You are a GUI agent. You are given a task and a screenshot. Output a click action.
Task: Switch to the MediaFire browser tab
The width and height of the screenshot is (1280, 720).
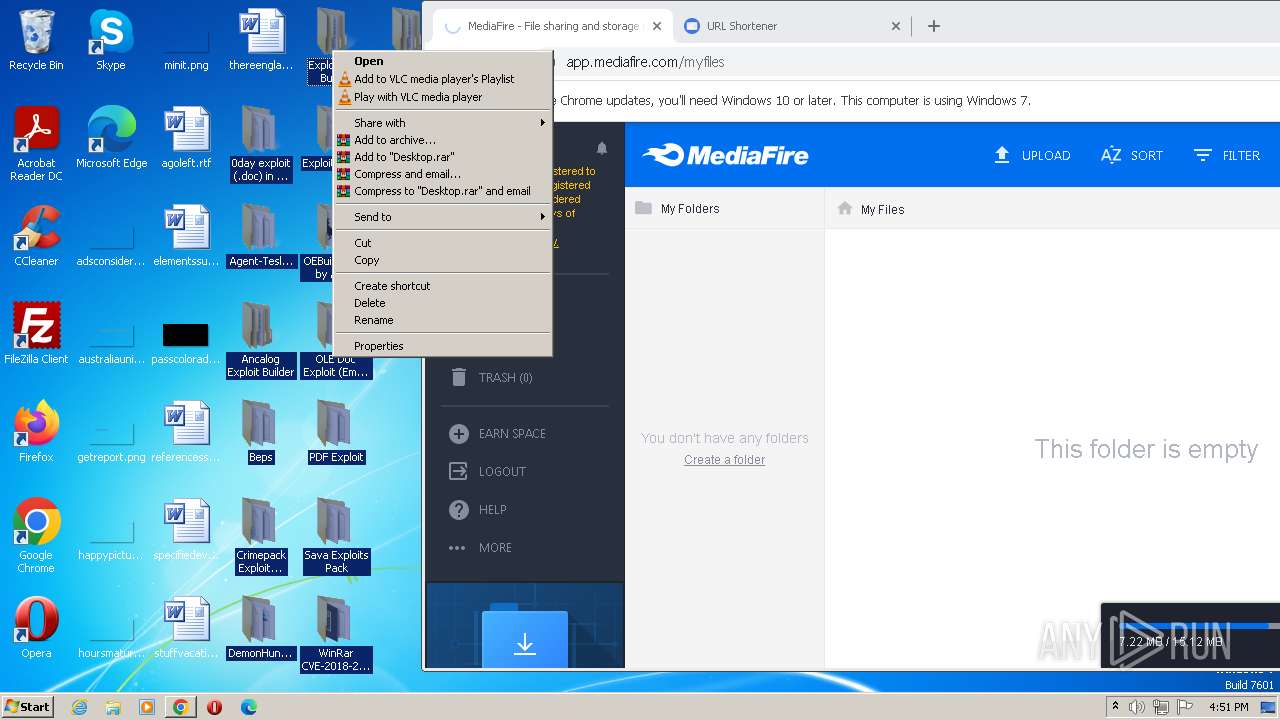(x=550, y=26)
